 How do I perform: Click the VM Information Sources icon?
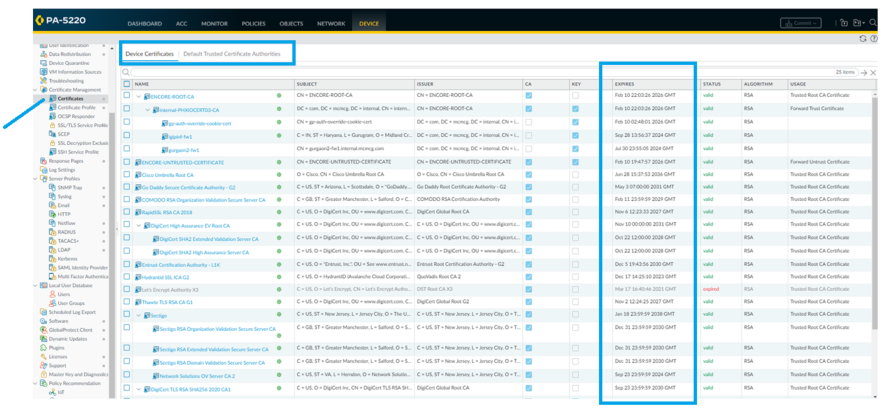(43, 72)
